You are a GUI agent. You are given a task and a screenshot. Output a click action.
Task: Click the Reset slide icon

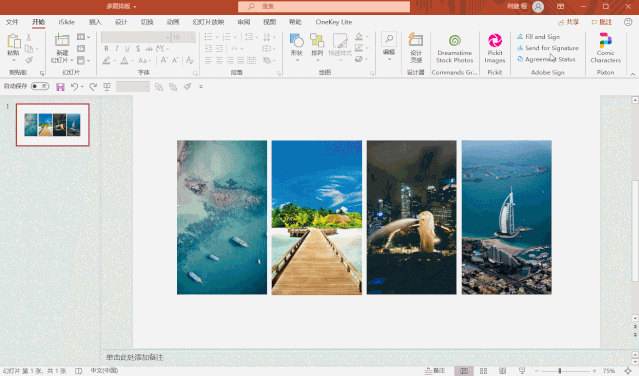(x=81, y=48)
